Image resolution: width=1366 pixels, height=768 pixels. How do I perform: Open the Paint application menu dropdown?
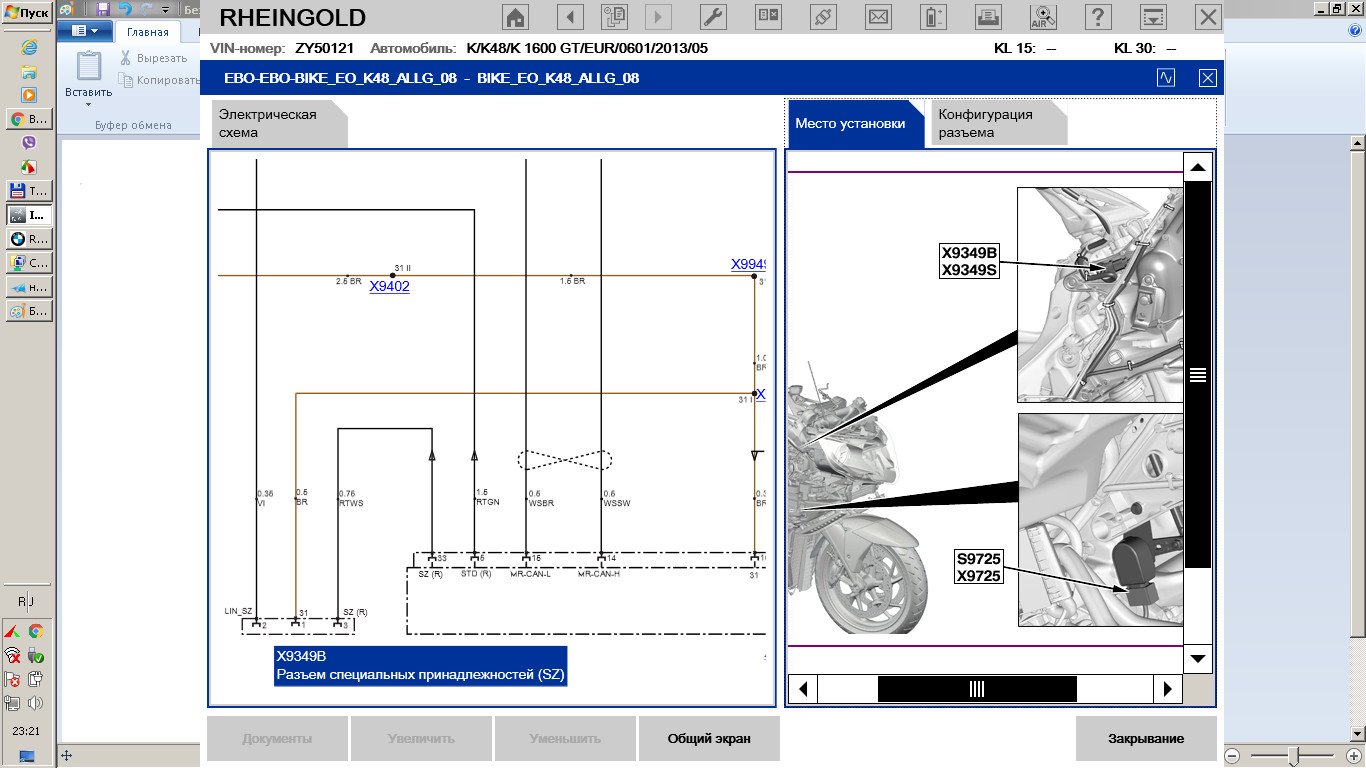coord(84,31)
